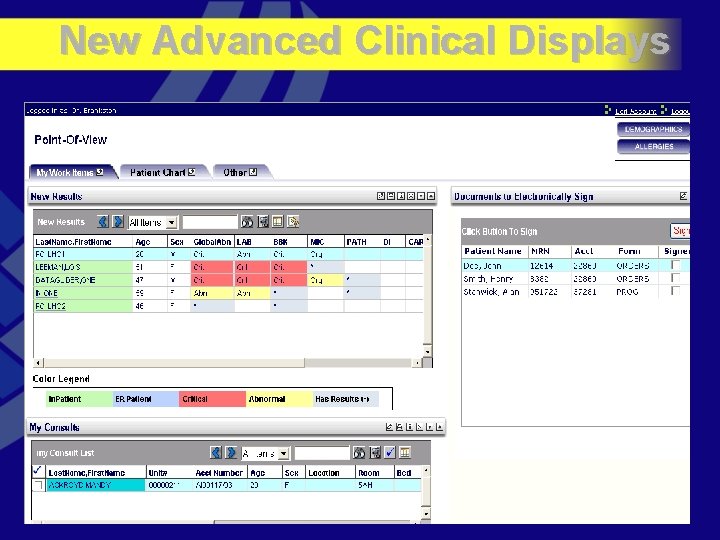
Task: Click first panel icon in My Consults header
Action: [x=389, y=427]
